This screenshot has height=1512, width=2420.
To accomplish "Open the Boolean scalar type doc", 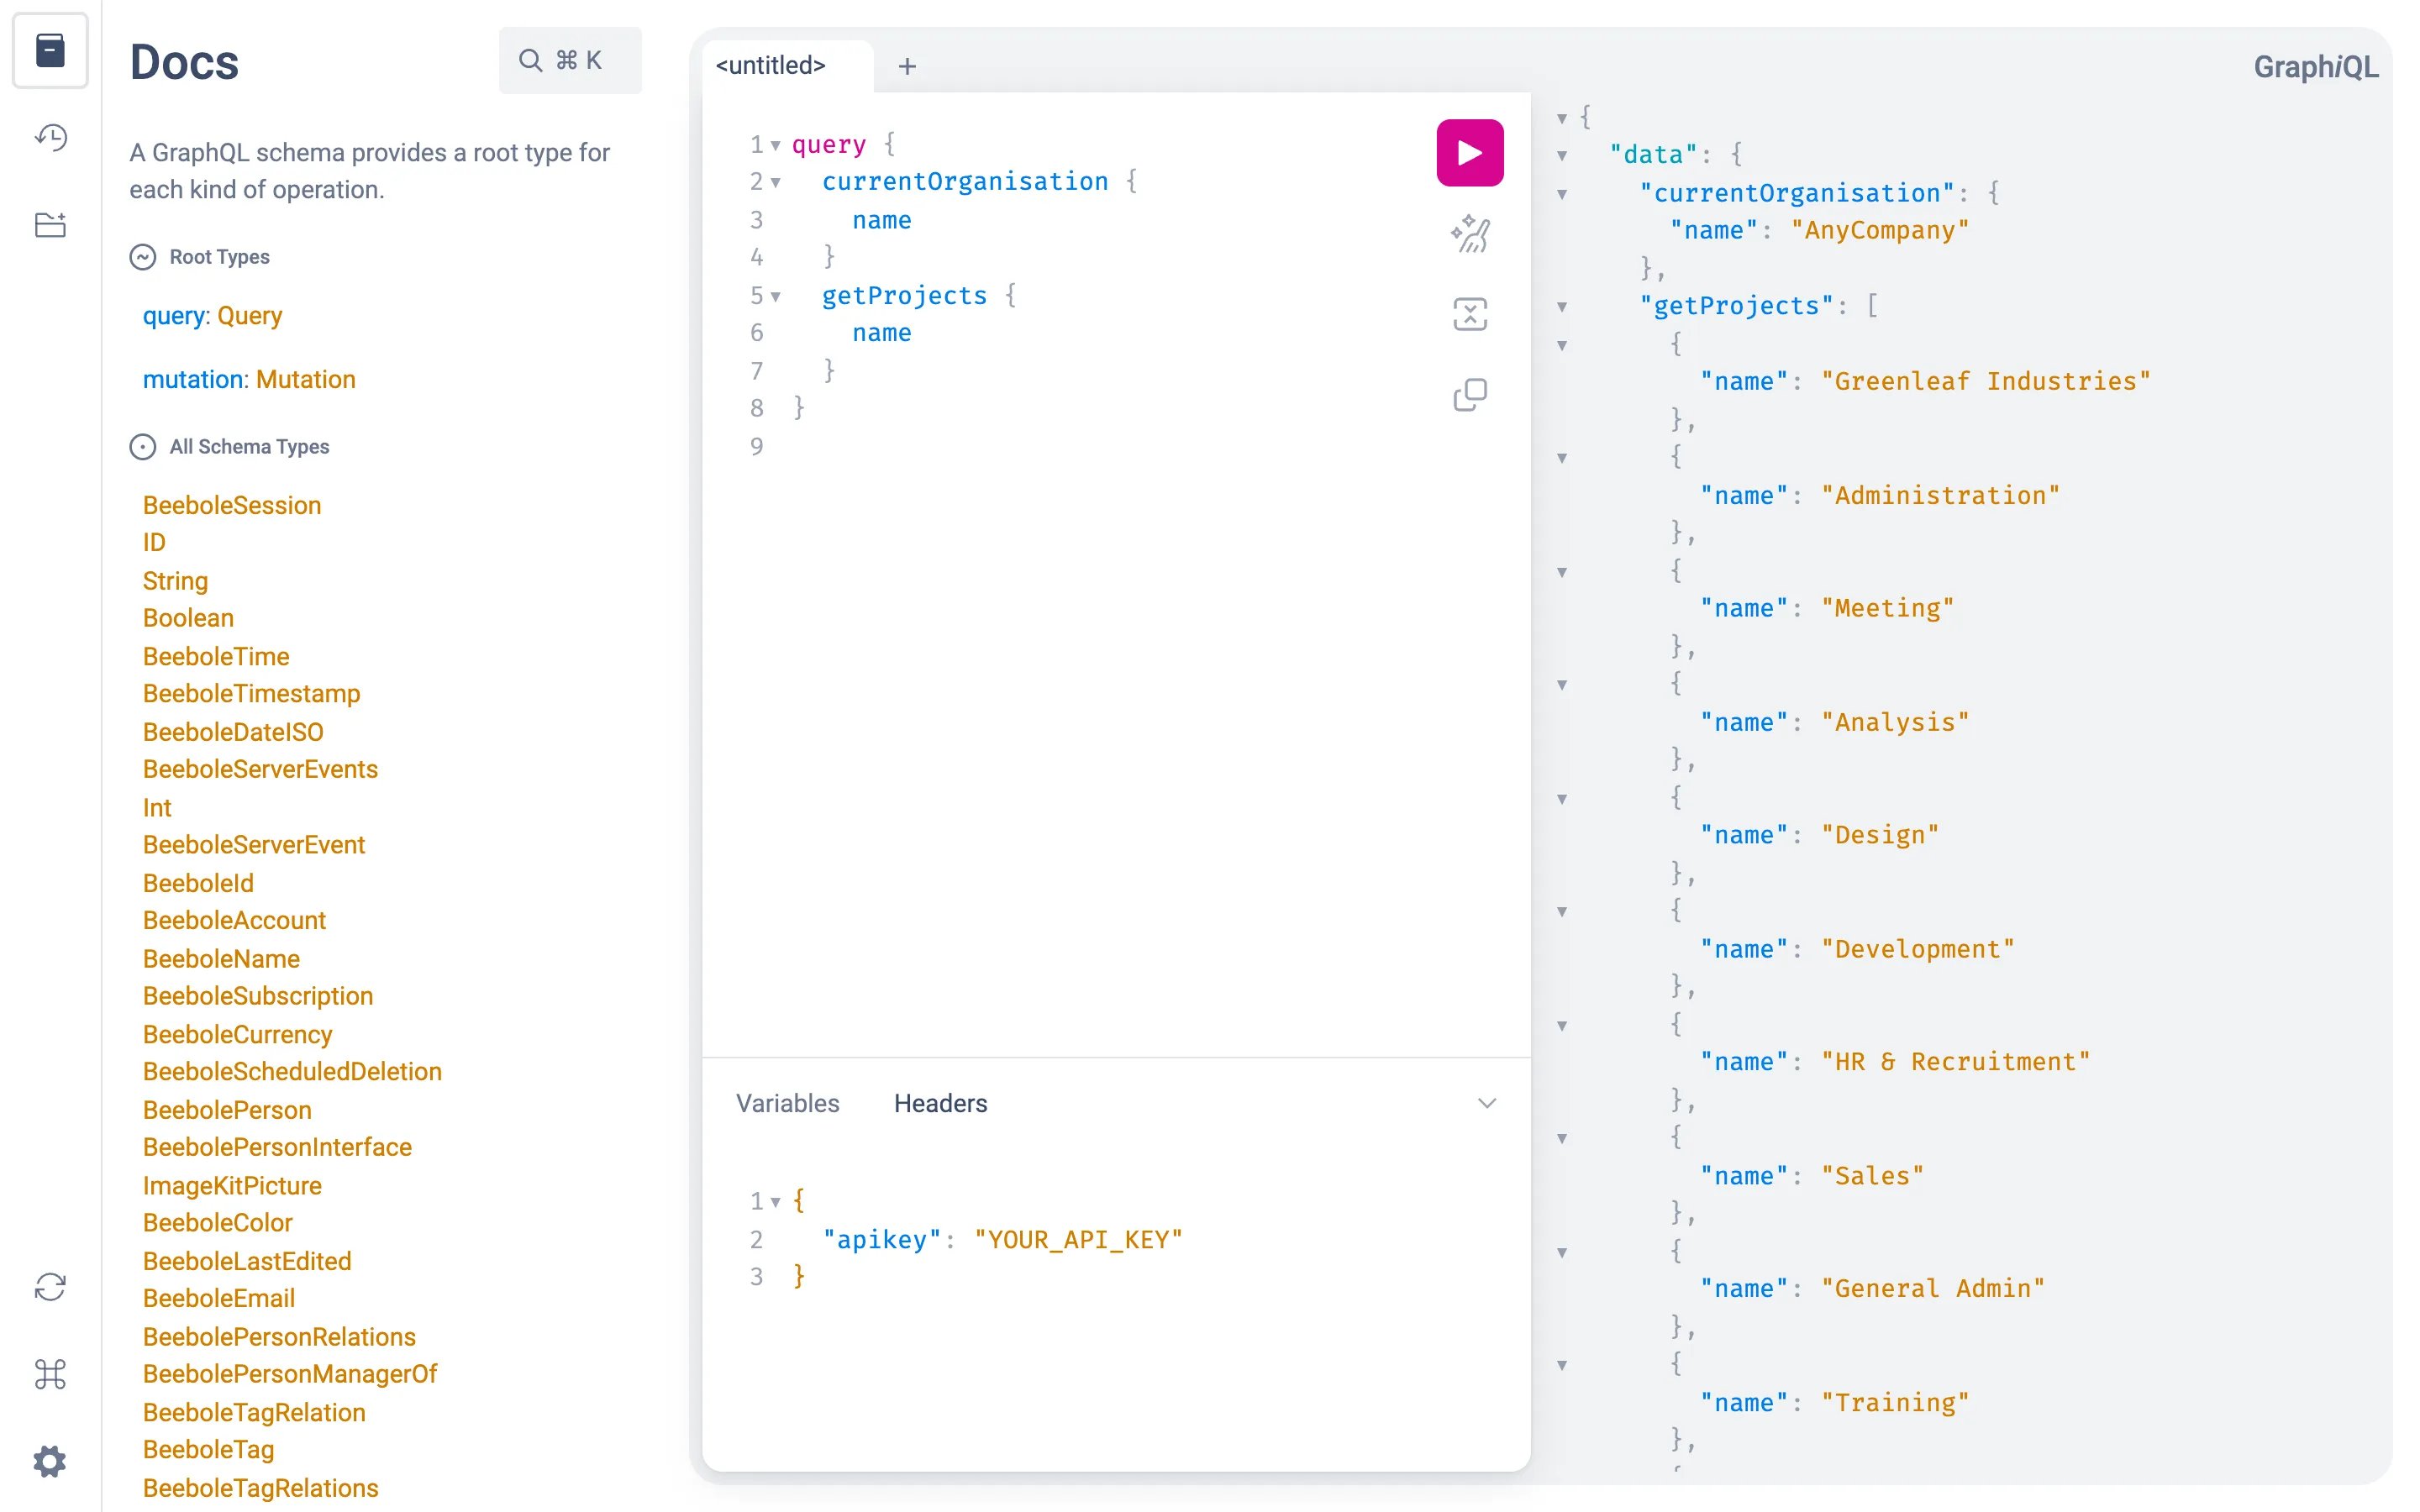I will (188, 618).
